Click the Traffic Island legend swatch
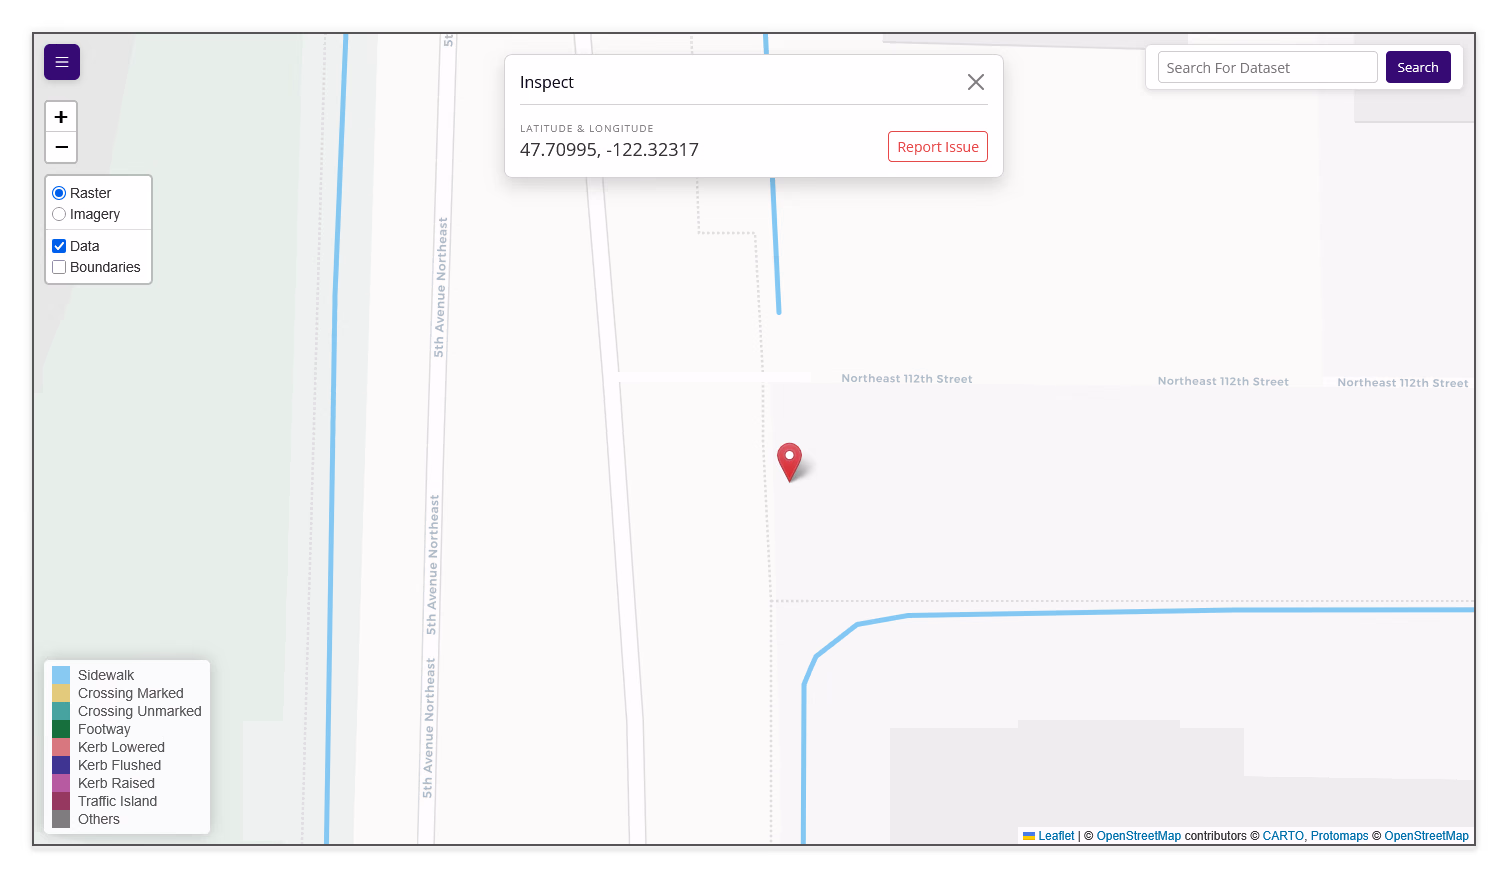 61,801
